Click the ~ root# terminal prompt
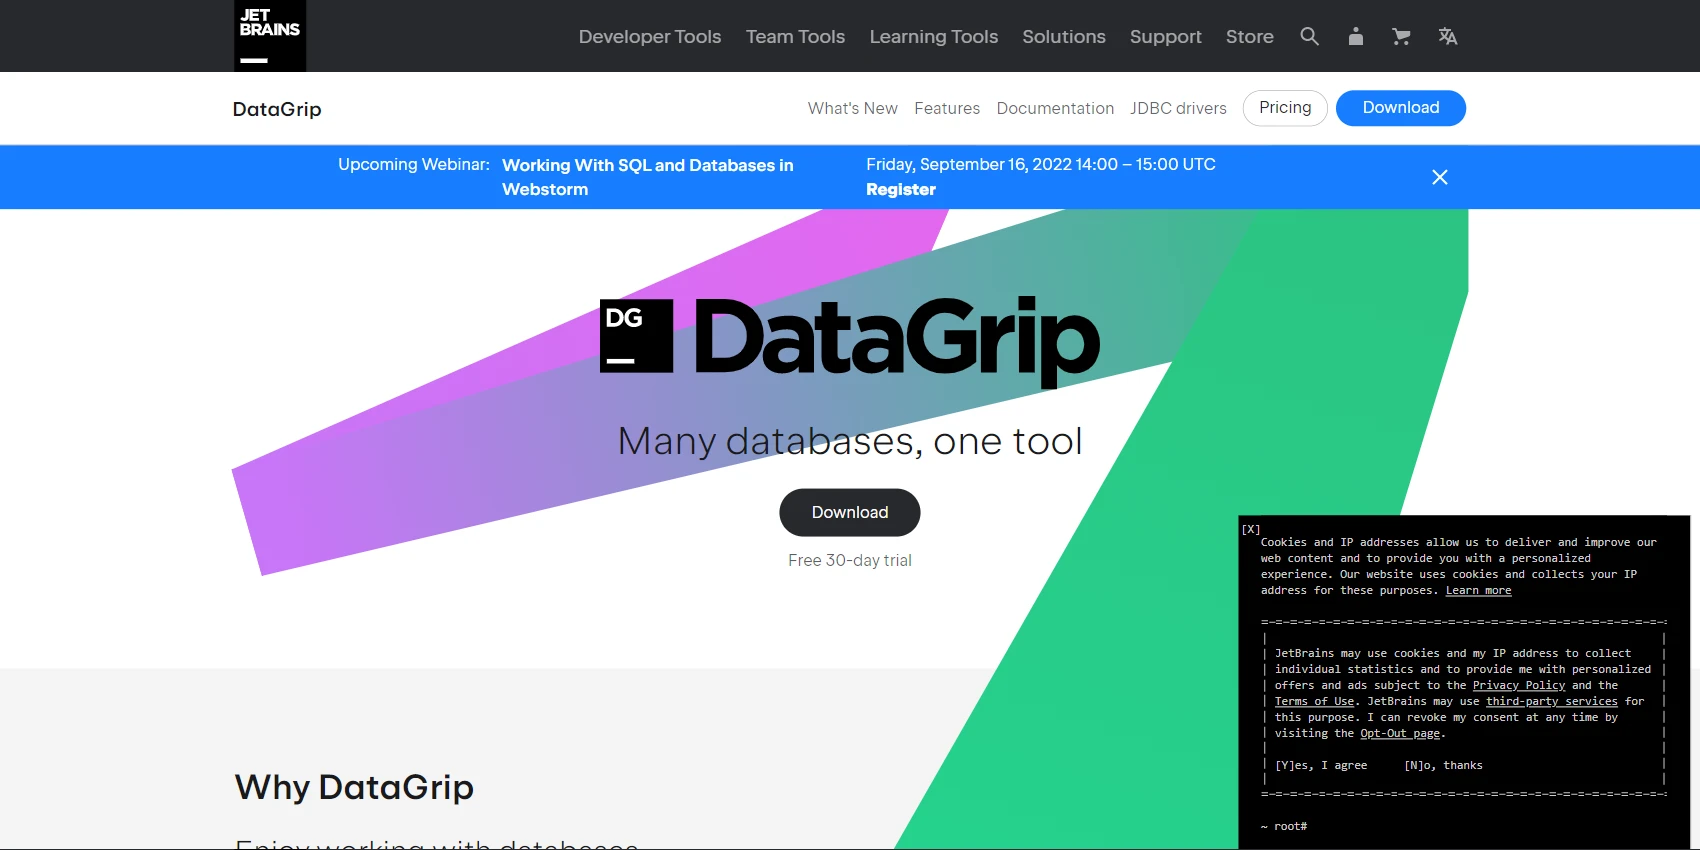This screenshot has height=850, width=1700. tap(1284, 826)
